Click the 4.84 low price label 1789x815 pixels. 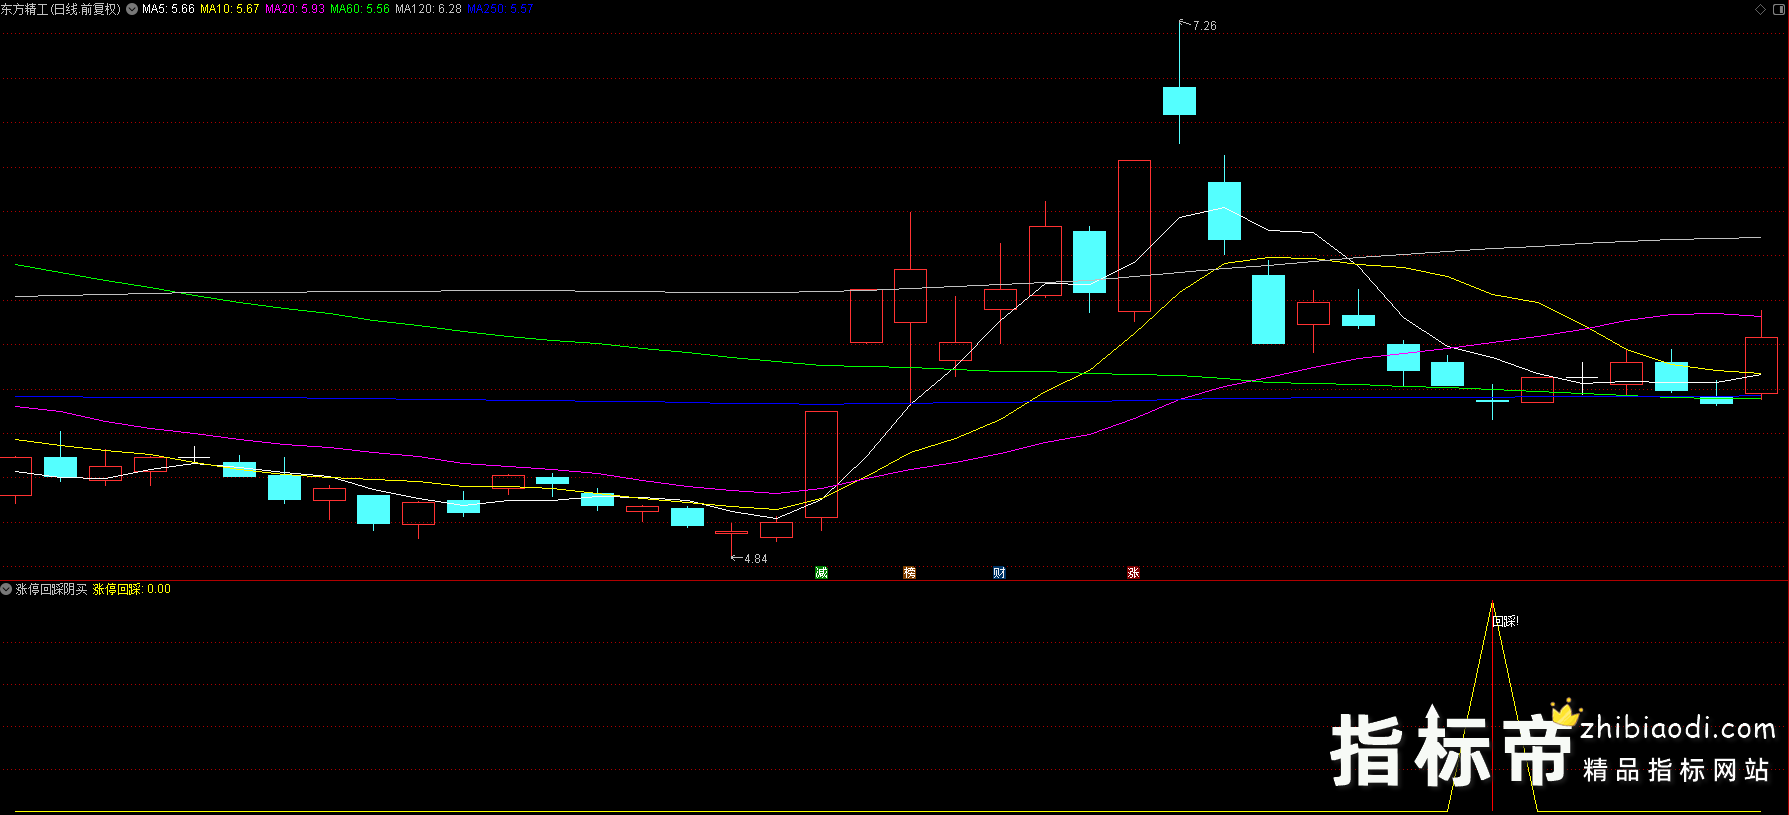pyautogui.click(x=756, y=559)
